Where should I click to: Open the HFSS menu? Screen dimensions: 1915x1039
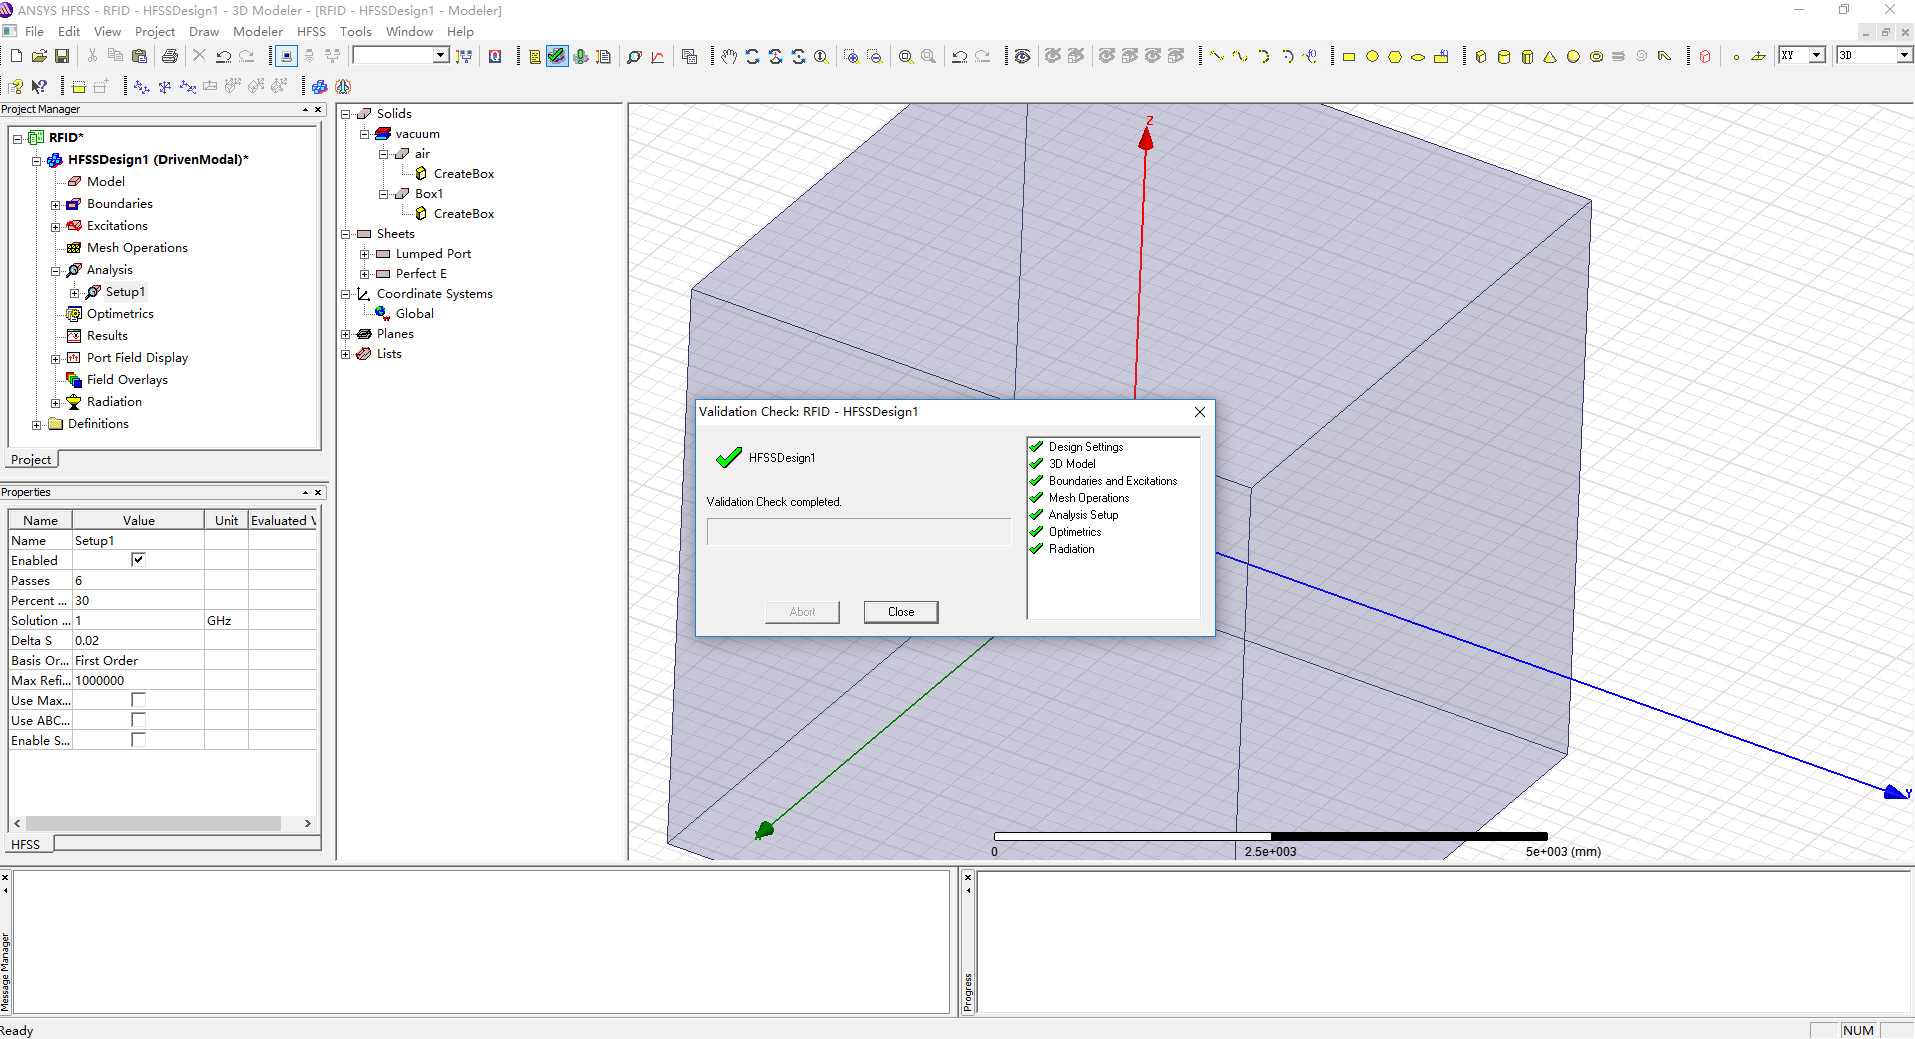pos(311,31)
